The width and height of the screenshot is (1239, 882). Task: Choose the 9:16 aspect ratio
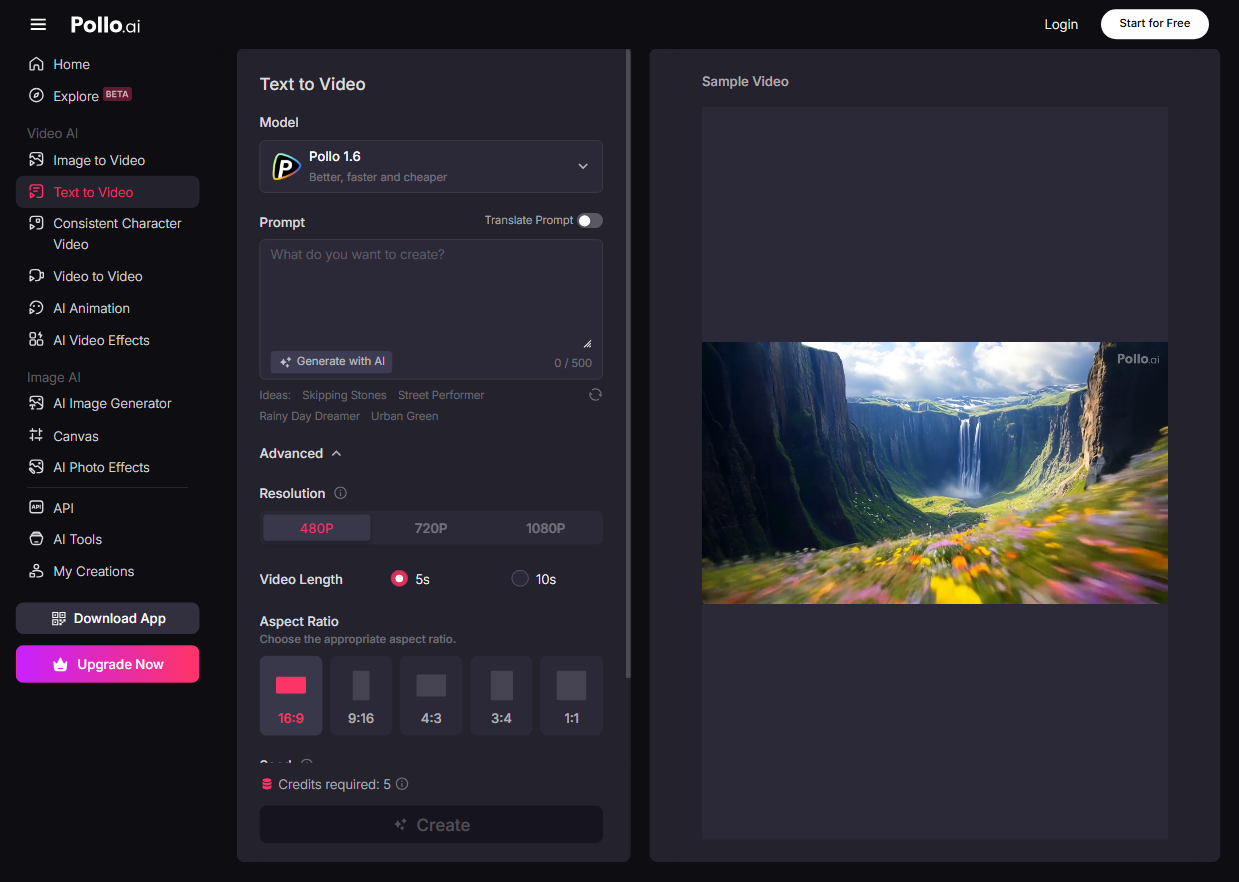click(x=361, y=696)
